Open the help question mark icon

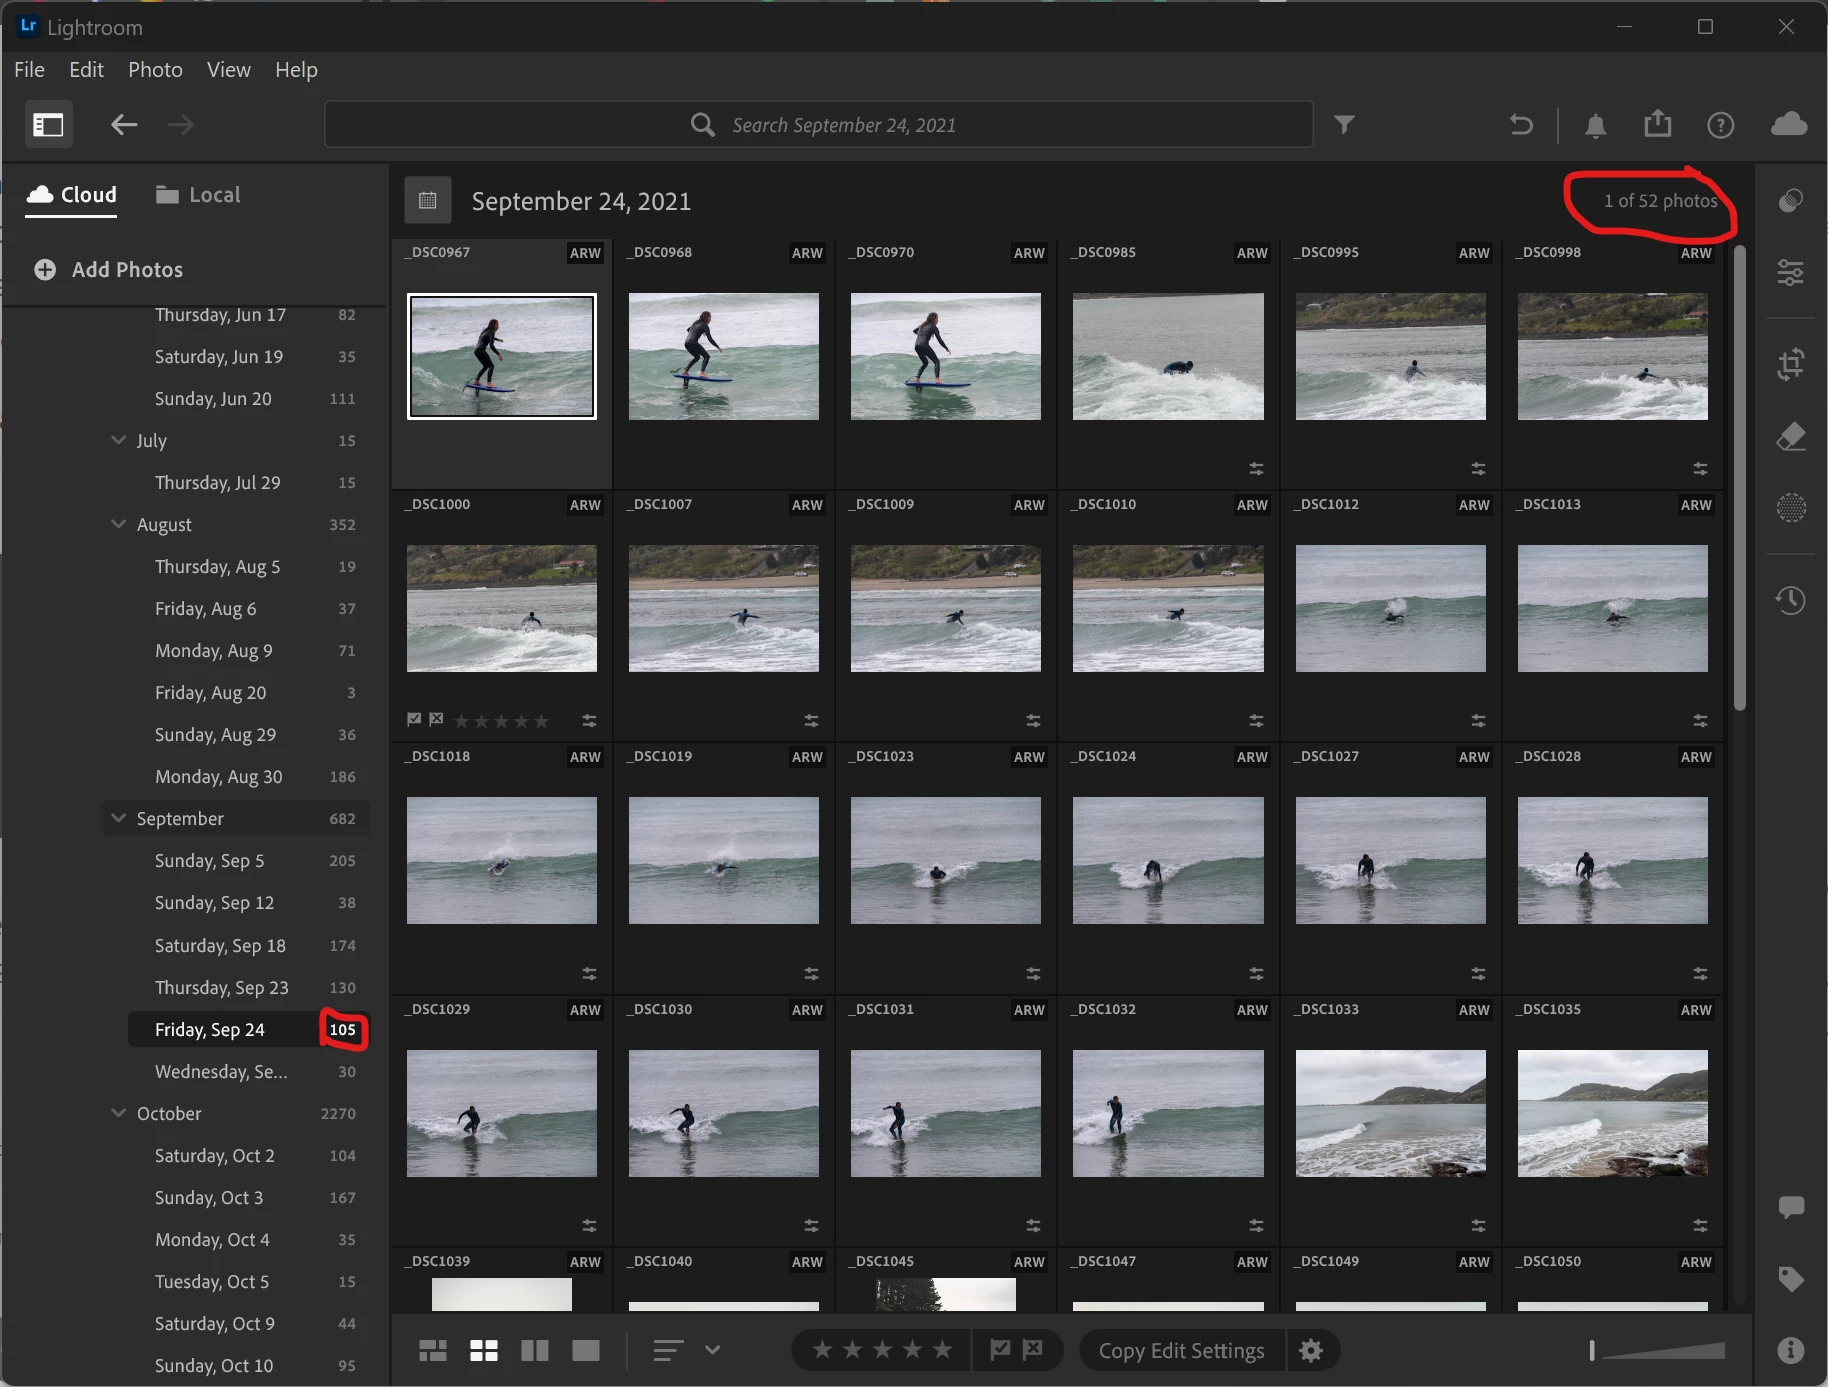point(1720,125)
